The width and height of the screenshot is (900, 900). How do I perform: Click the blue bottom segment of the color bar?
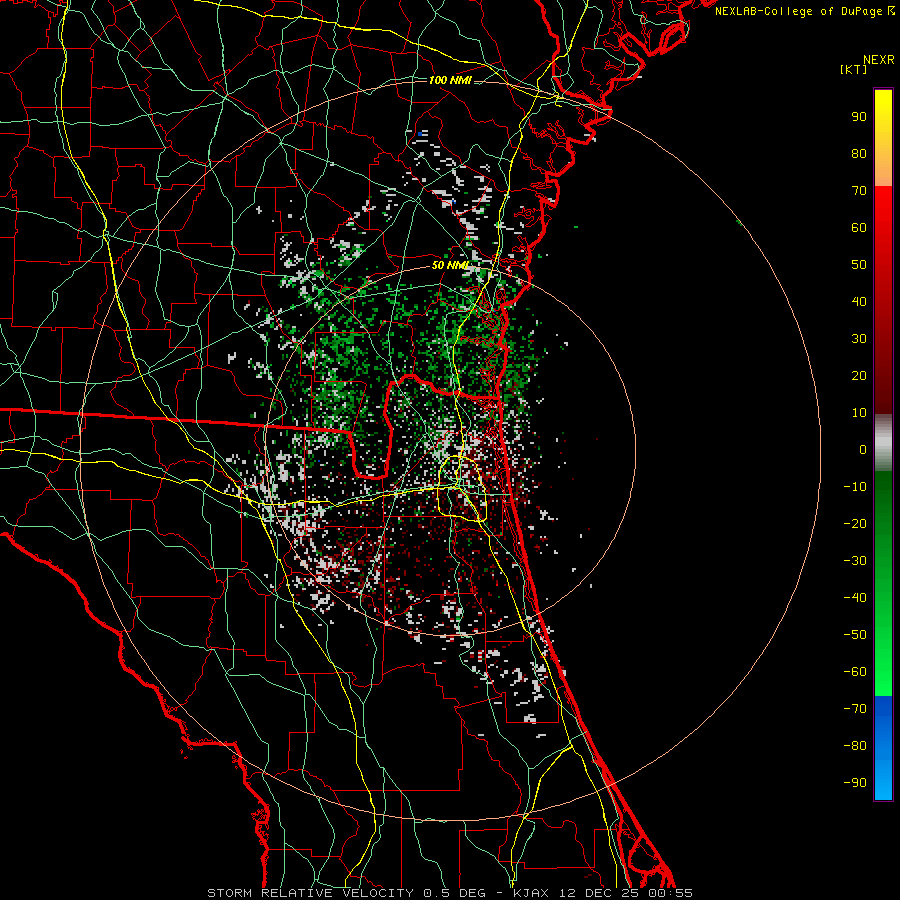883,748
